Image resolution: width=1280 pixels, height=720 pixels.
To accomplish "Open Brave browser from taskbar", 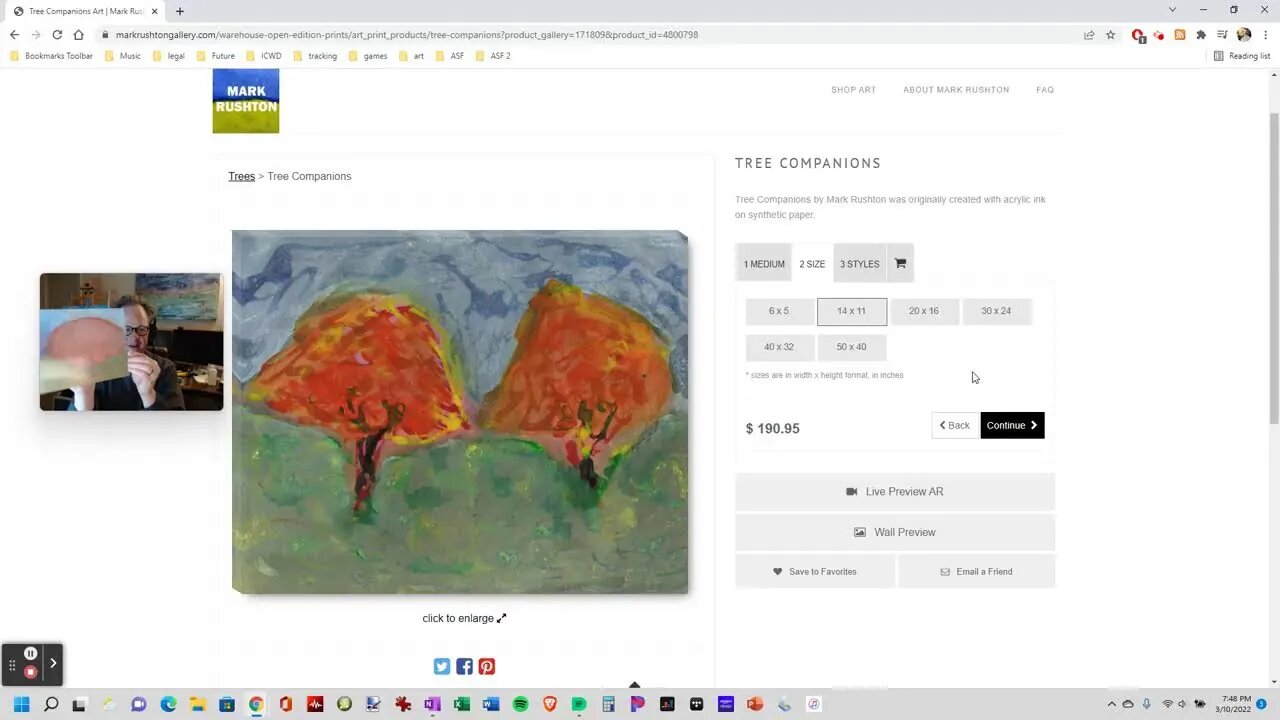I will [549, 704].
